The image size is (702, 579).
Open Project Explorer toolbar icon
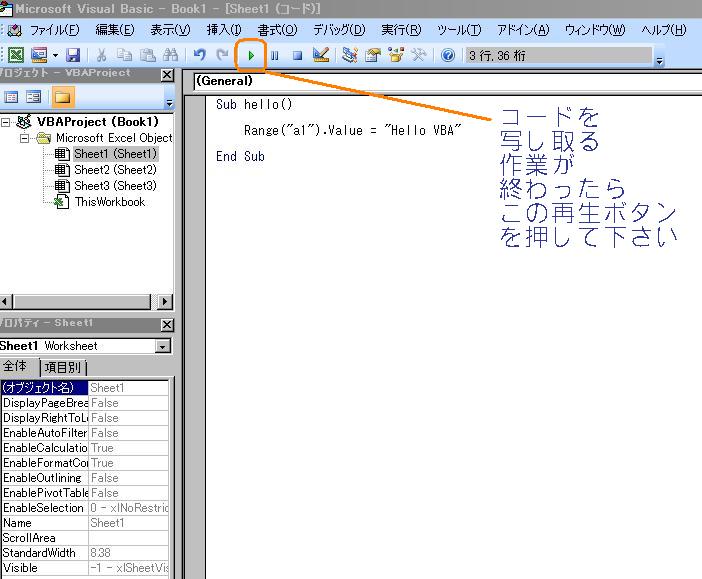(350, 55)
